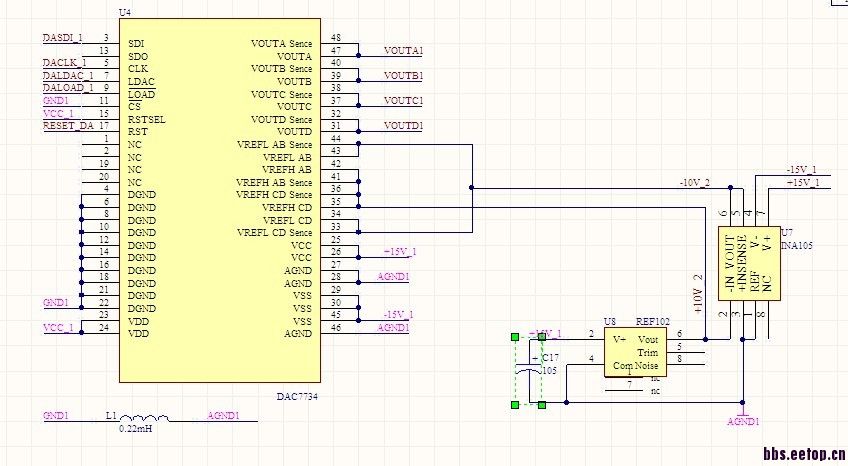Click the 0.22mH inductor value text
This screenshot has height=466, width=848.
[136, 428]
